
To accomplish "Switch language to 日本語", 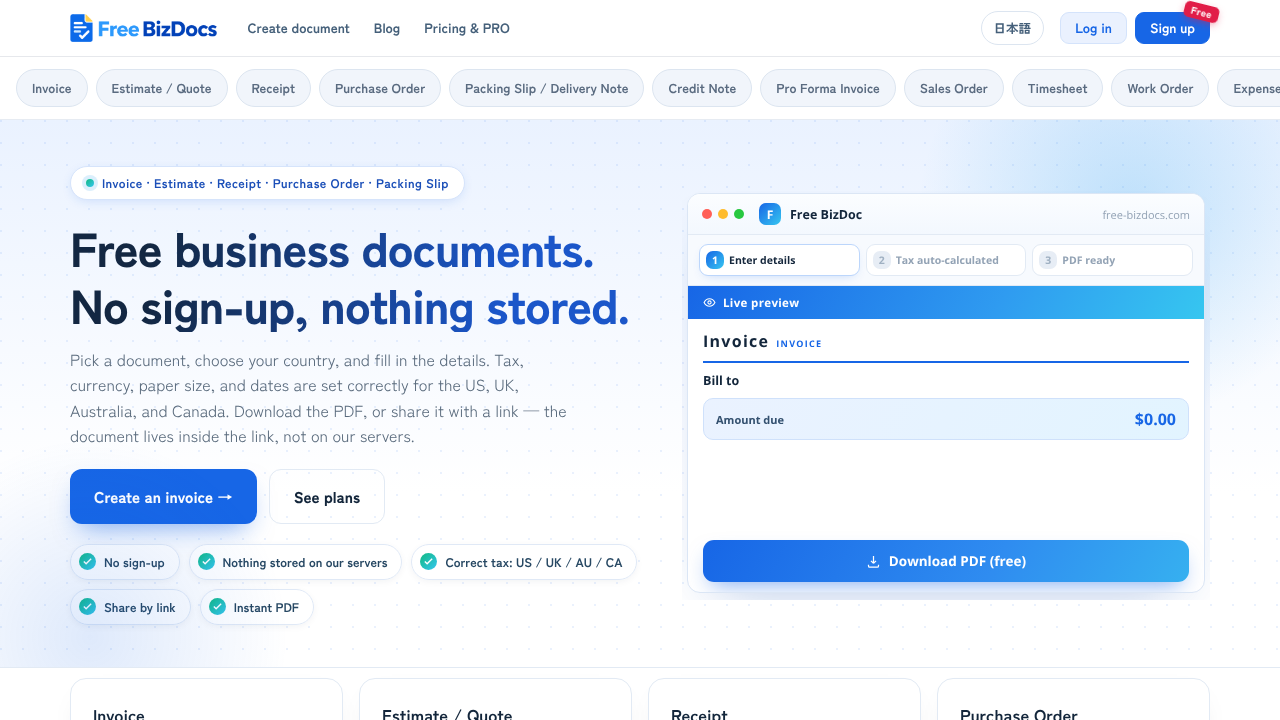I will 1012,28.
